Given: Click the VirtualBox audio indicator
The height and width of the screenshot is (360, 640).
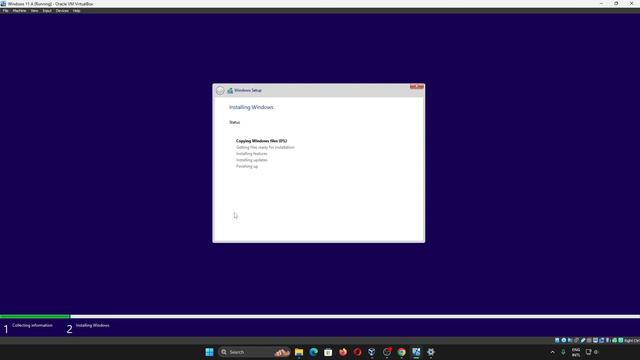Looking at the screenshot, I should point(570,340).
